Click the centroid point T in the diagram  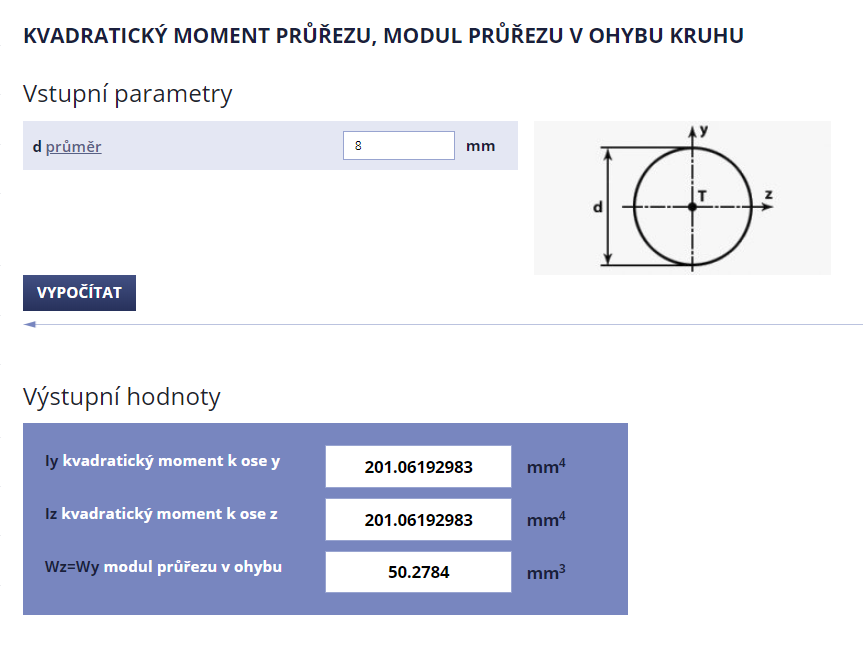coord(692,206)
